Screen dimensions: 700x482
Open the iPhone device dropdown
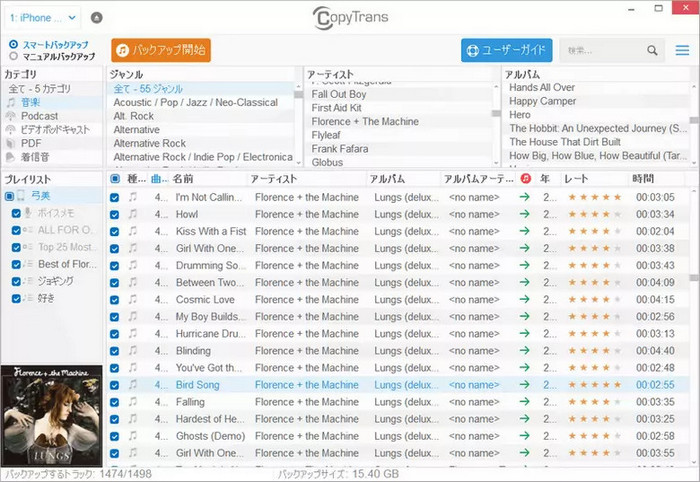click(x=43, y=18)
